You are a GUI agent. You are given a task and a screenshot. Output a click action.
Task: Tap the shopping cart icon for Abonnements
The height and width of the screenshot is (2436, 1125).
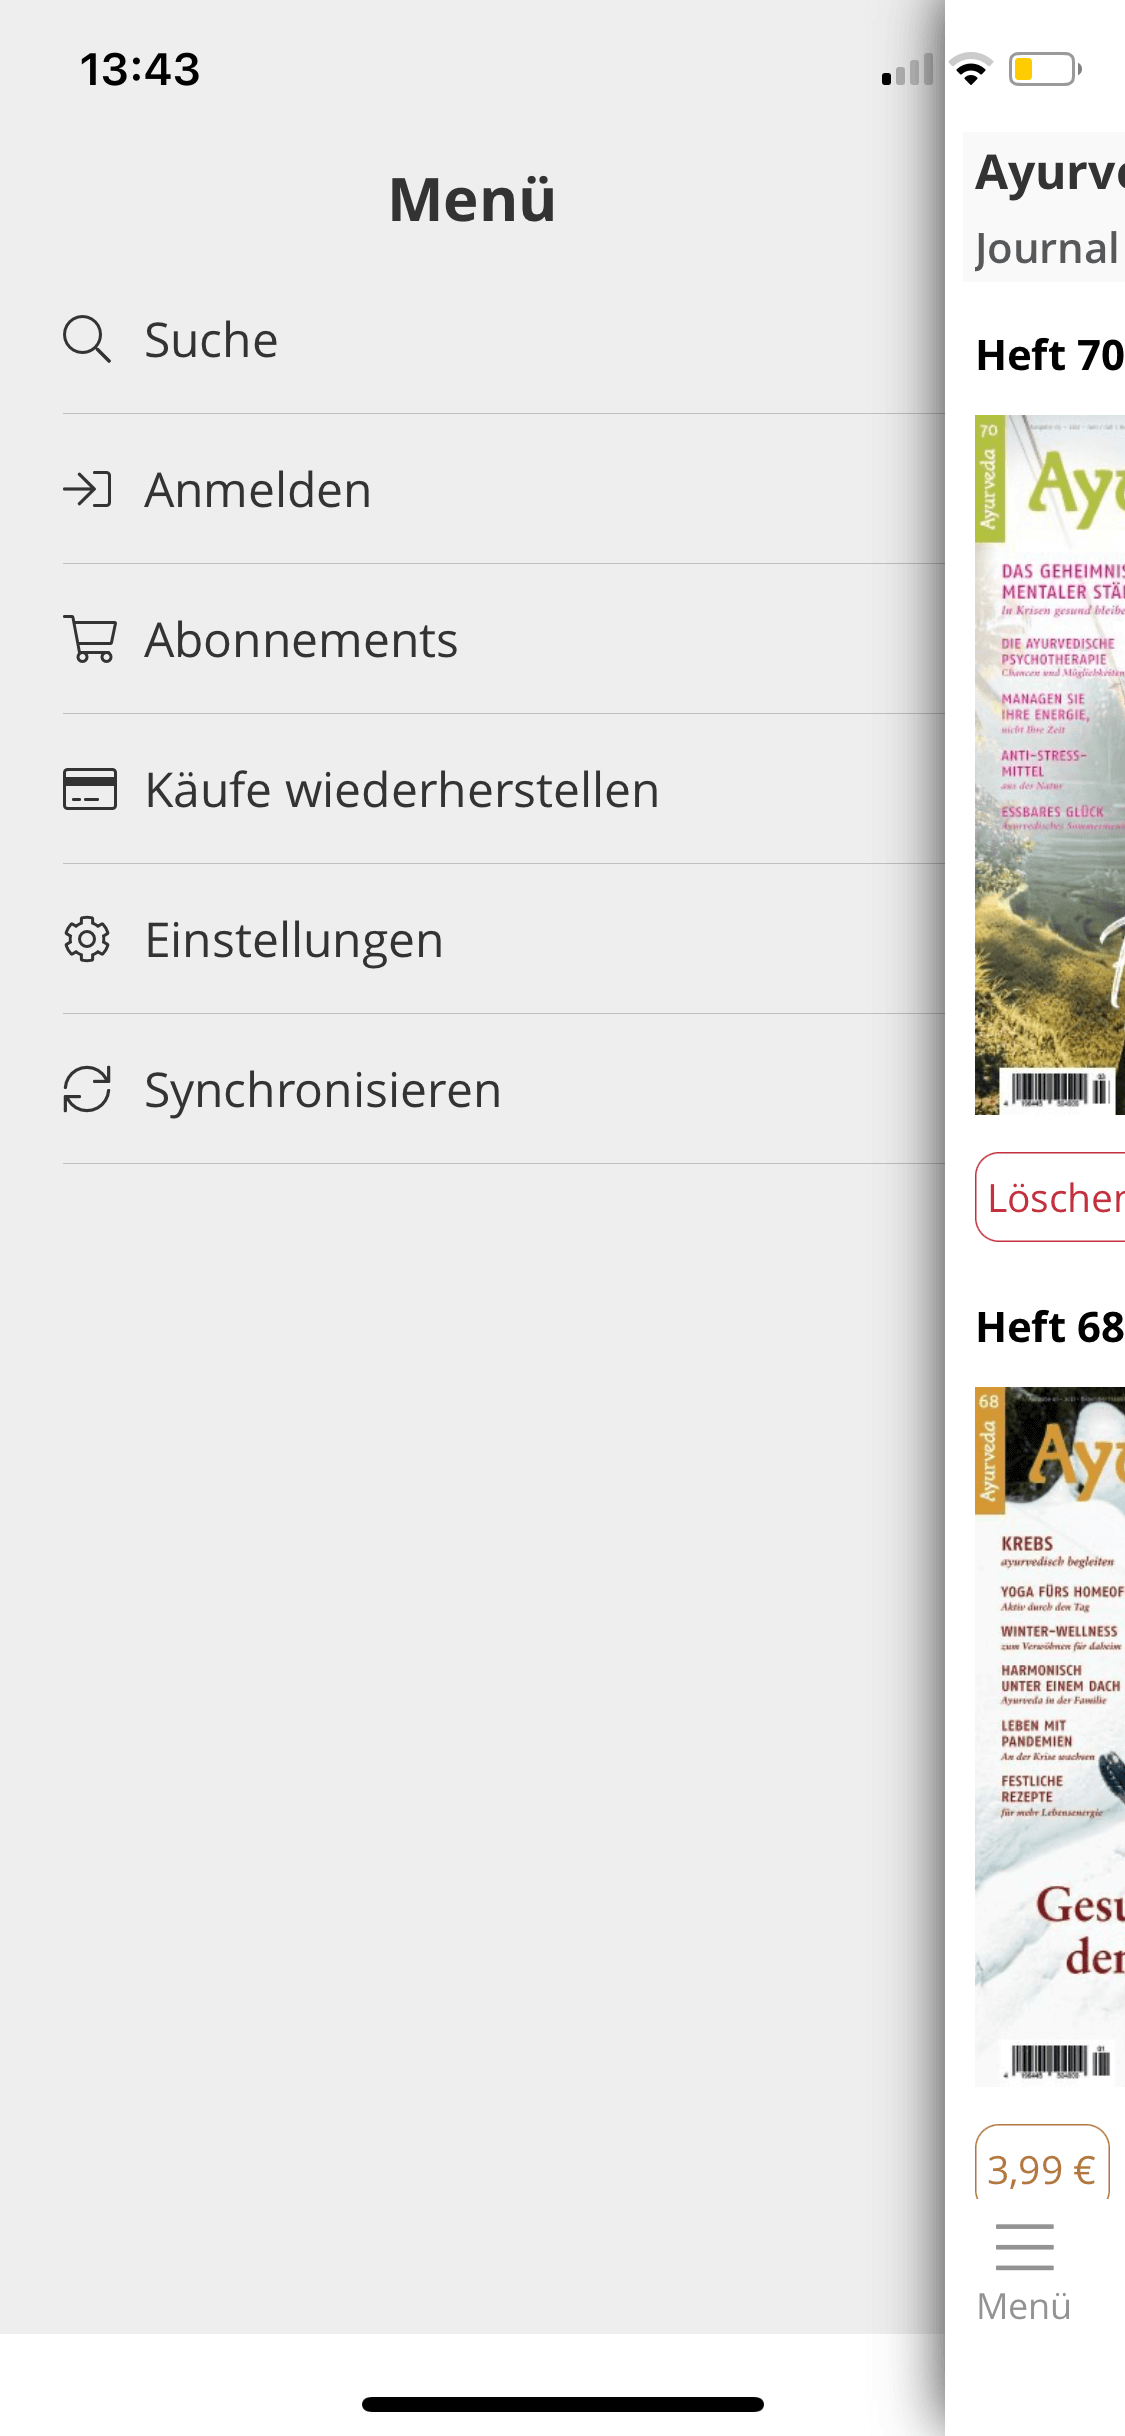coord(90,639)
